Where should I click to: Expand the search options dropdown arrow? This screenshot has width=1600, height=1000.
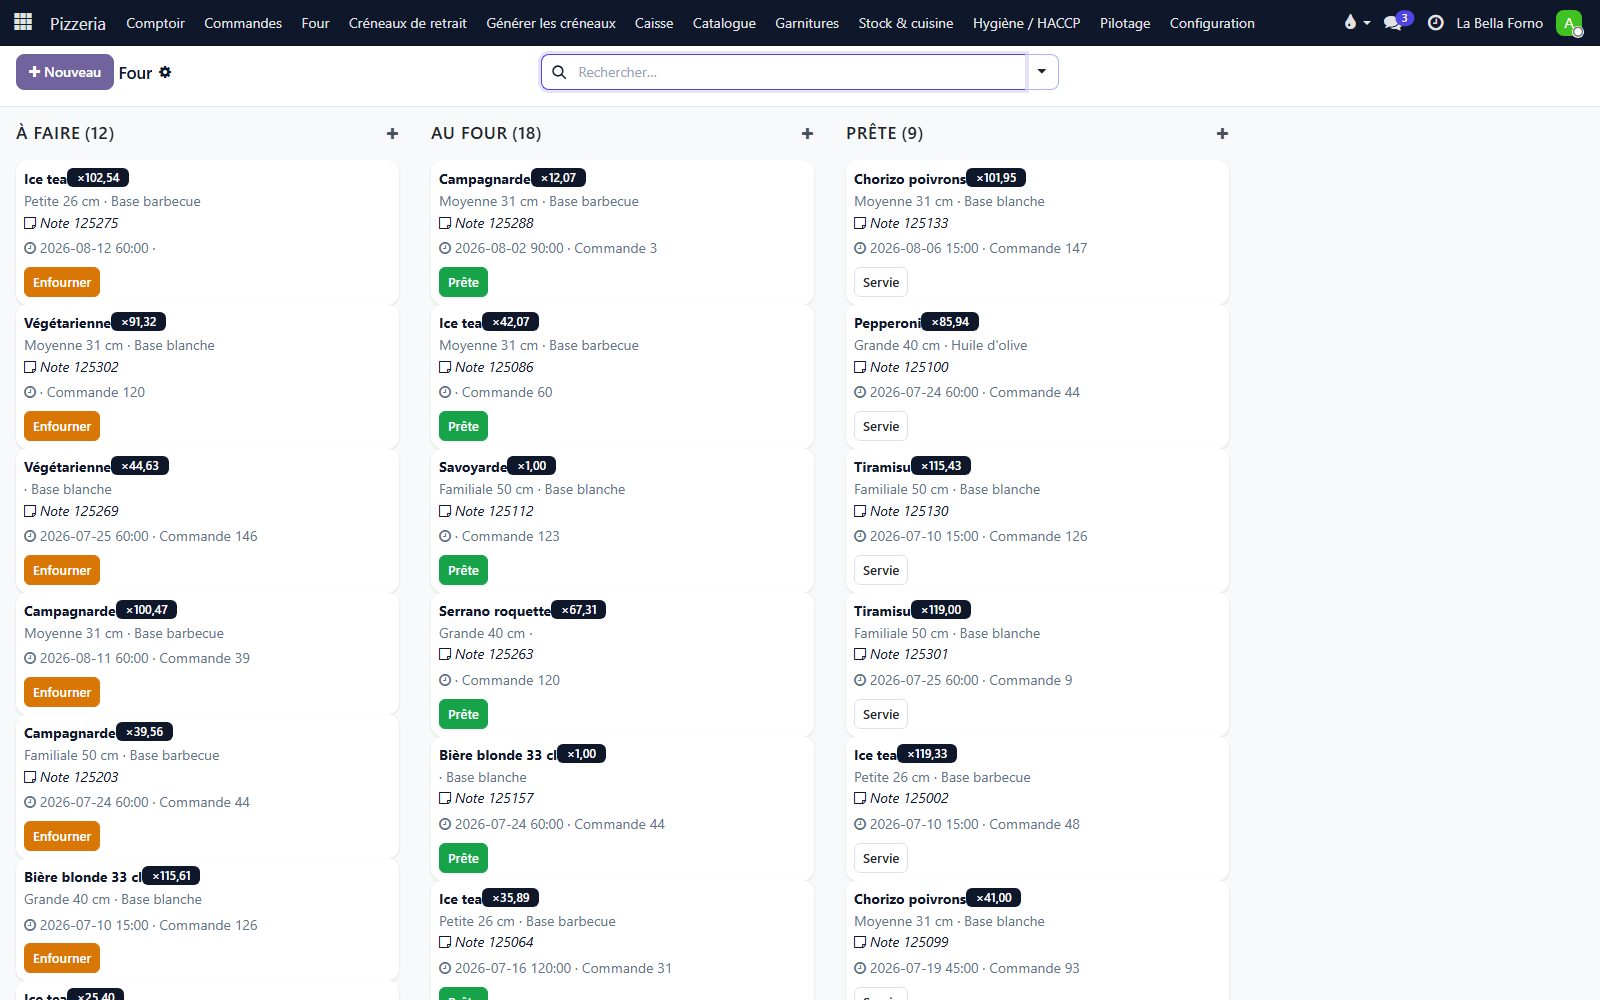(x=1042, y=72)
